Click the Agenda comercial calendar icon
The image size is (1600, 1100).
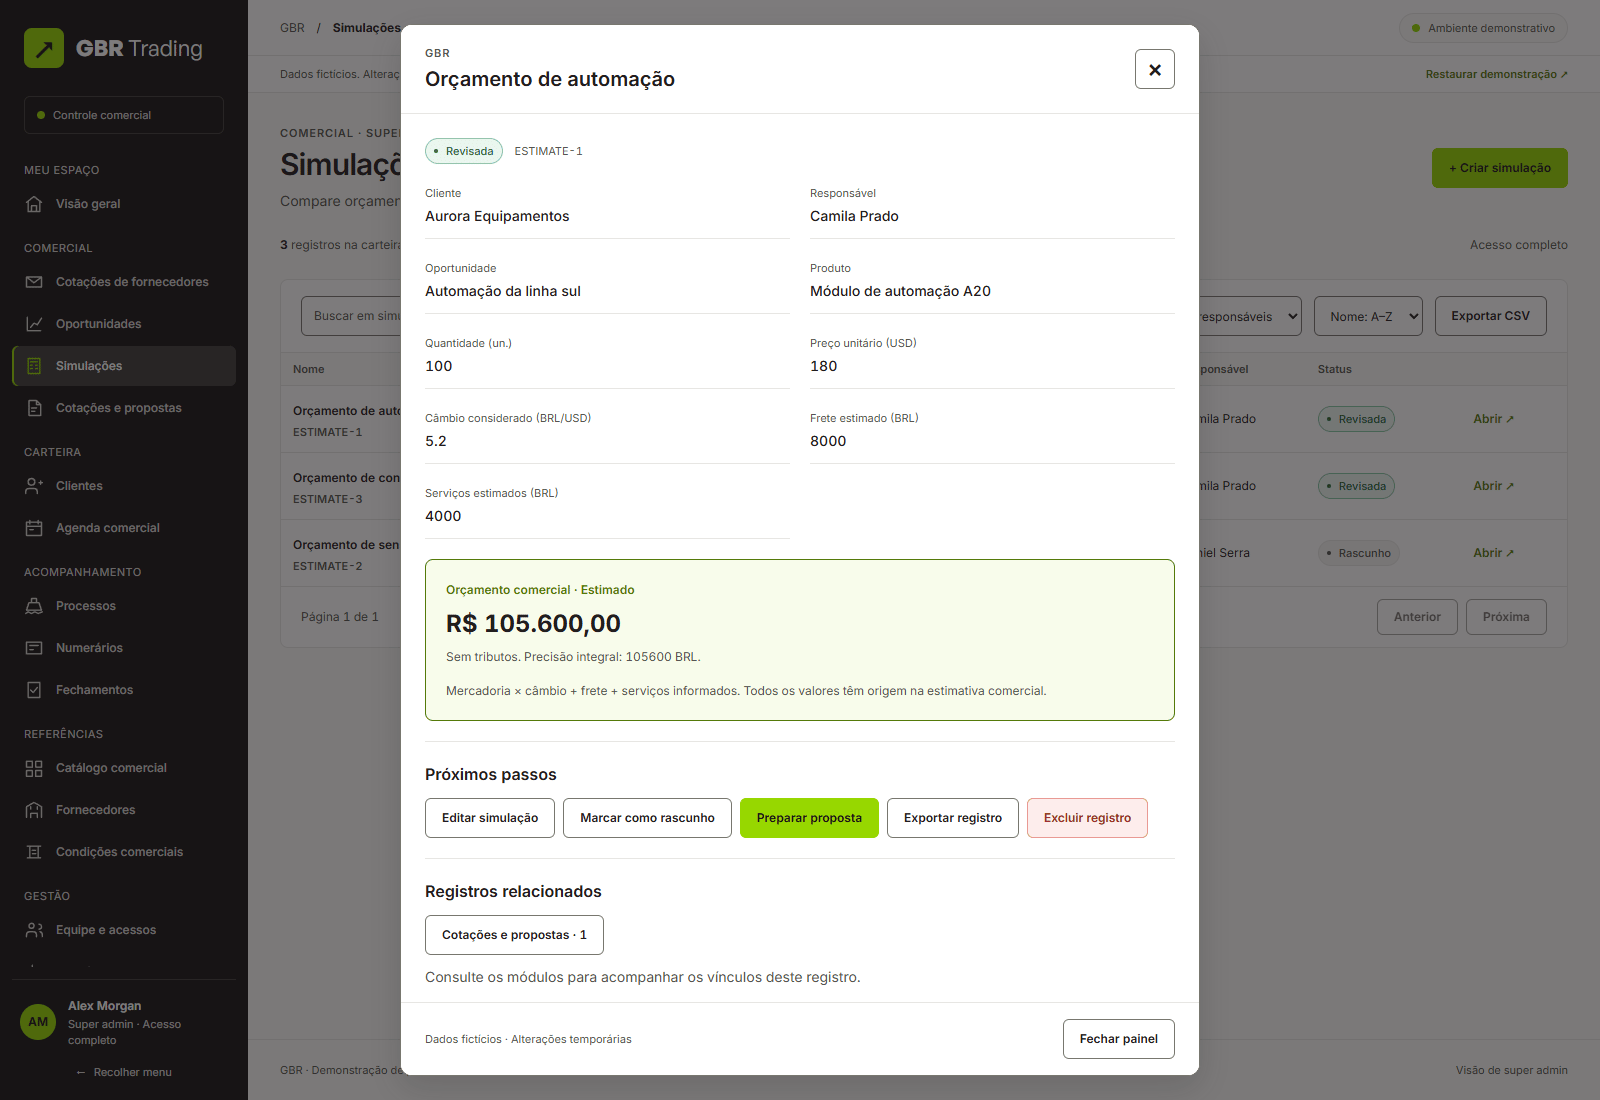(34, 528)
